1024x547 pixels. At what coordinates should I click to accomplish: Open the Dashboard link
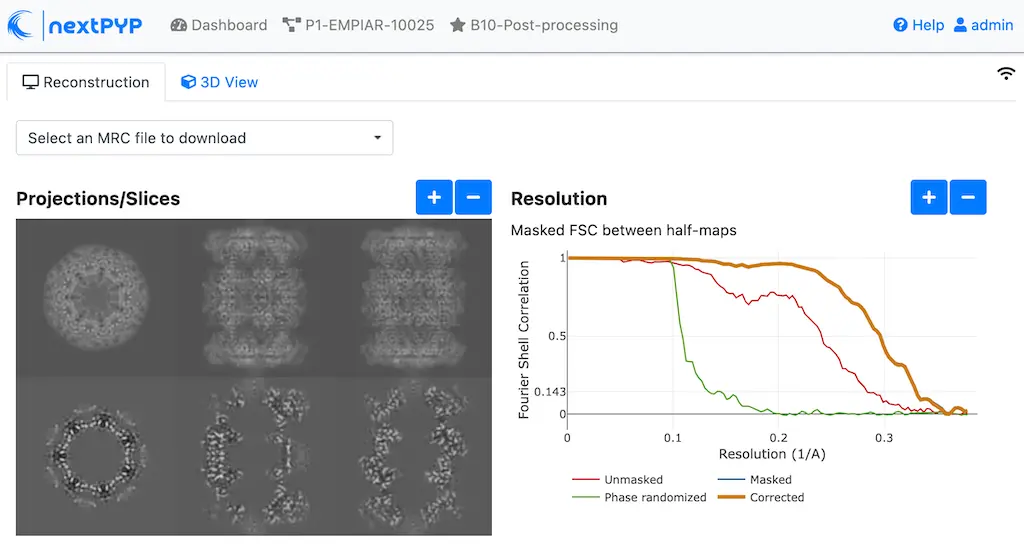[218, 25]
